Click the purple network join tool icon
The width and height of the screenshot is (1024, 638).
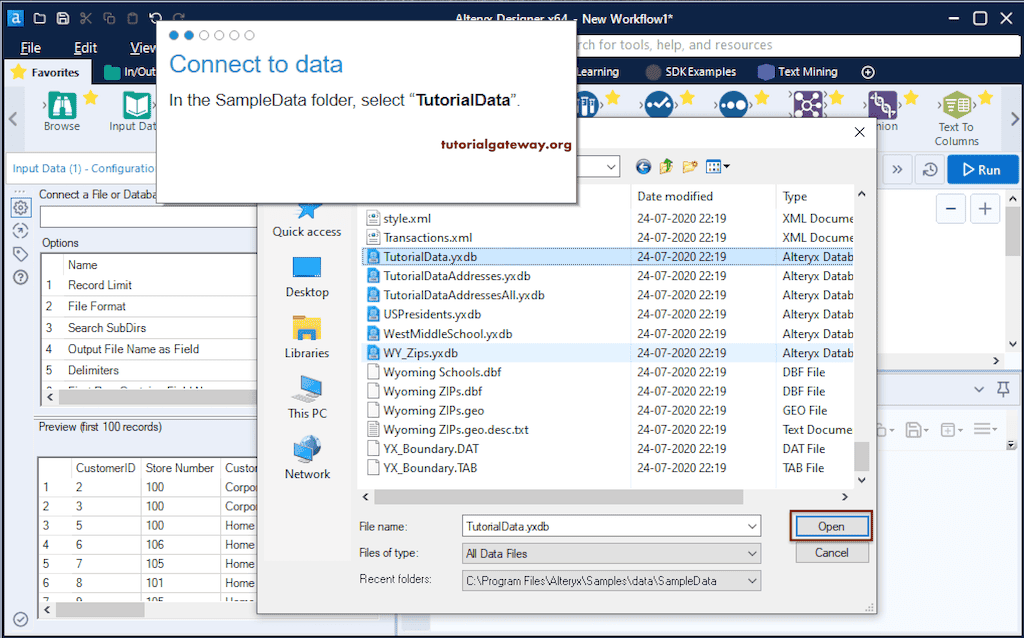pos(808,105)
